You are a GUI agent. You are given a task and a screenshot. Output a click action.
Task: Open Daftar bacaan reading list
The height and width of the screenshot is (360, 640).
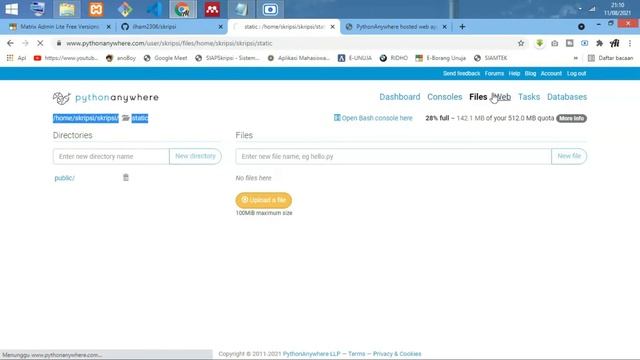(x=611, y=58)
